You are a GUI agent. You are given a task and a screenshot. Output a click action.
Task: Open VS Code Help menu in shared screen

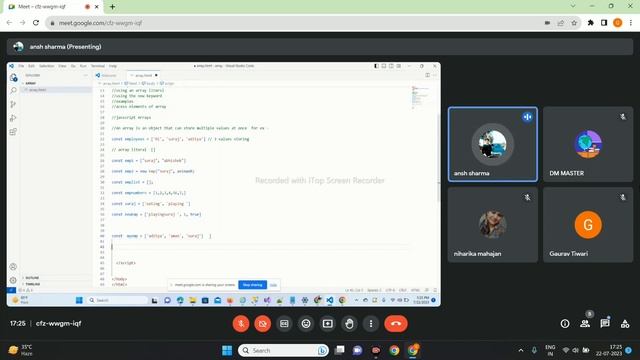(x=113, y=66)
